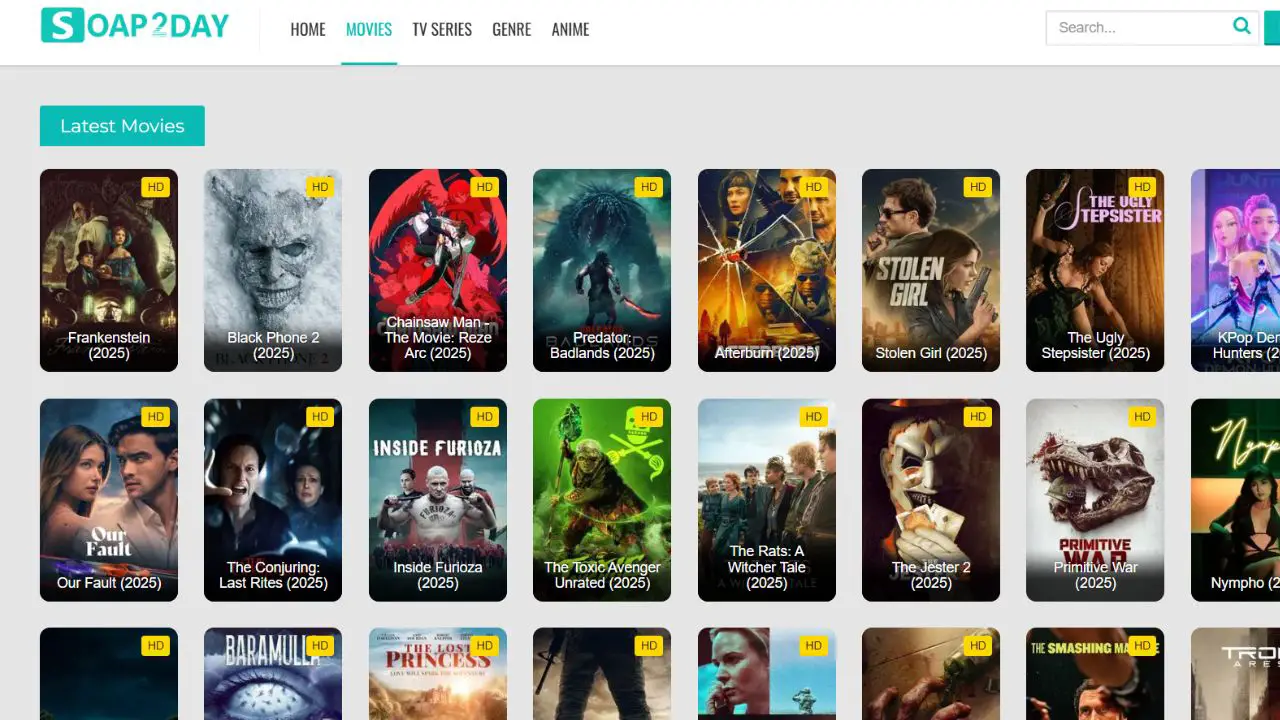Open Chainsaw Man Reze Arc movie
The image size is (1280, 720).
pyautogui.click(x=437, y=270)
